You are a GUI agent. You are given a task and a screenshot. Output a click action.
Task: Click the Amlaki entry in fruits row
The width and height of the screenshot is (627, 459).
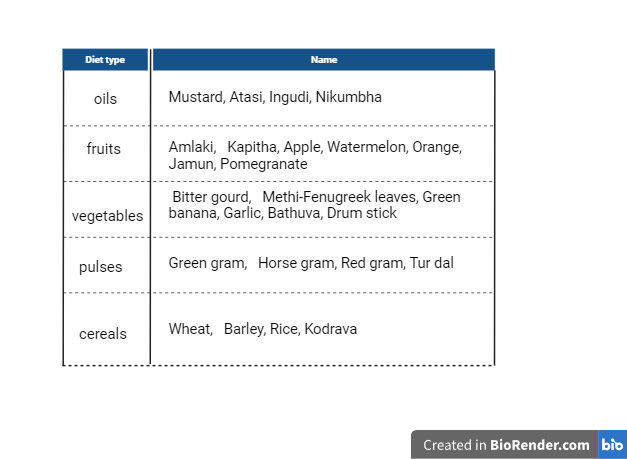[191, 147]
